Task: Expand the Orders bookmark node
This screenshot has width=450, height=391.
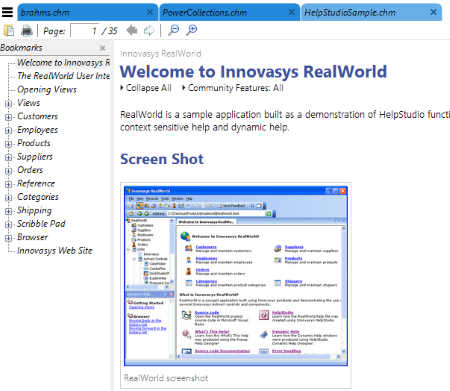Action: point(8,171)
